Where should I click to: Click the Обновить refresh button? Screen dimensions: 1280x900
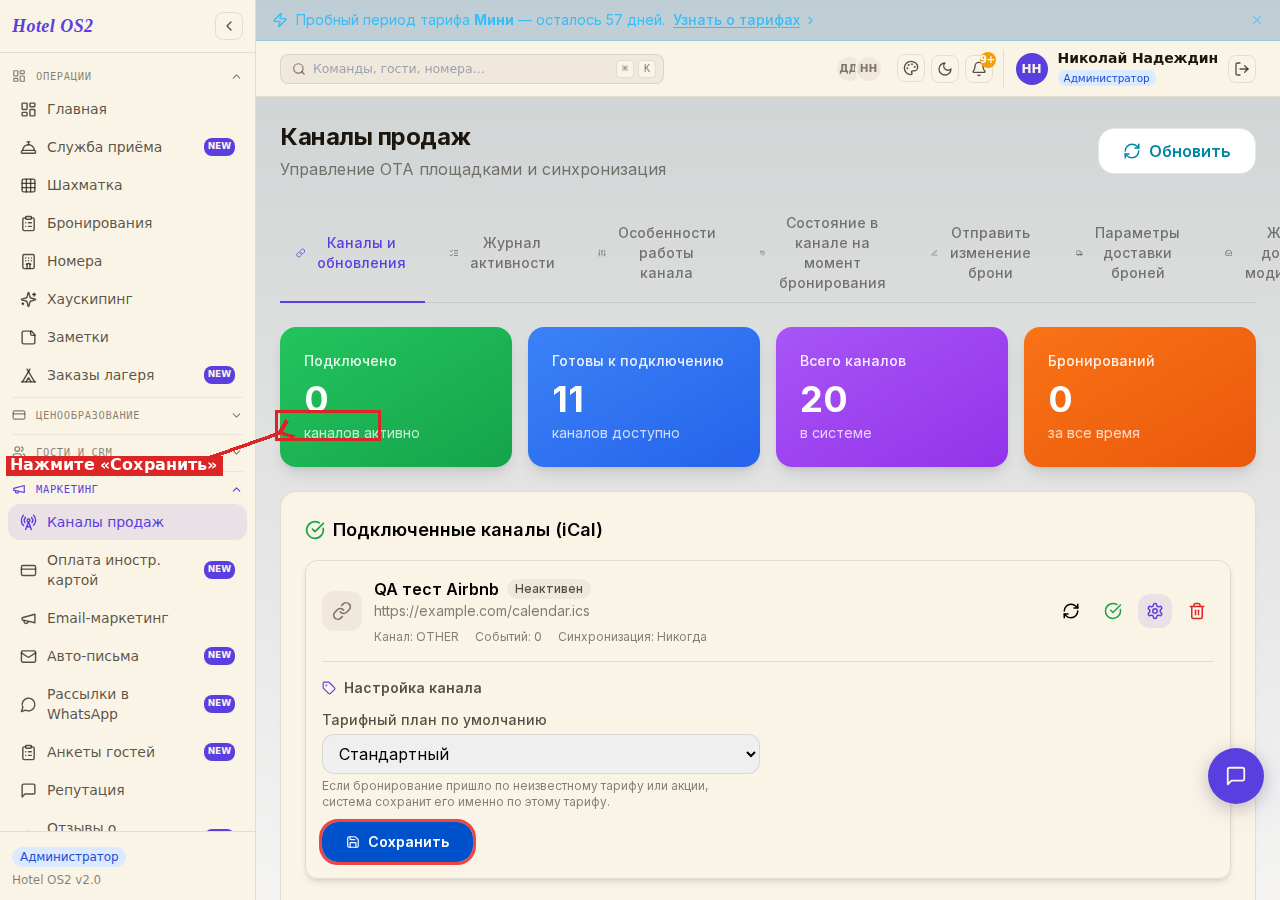[x=1177, y=151]
